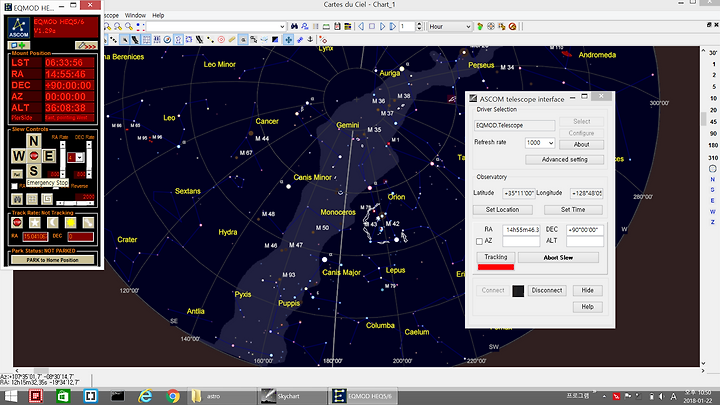Click EQMOD display mode icon with green plus

pos(19,45)
